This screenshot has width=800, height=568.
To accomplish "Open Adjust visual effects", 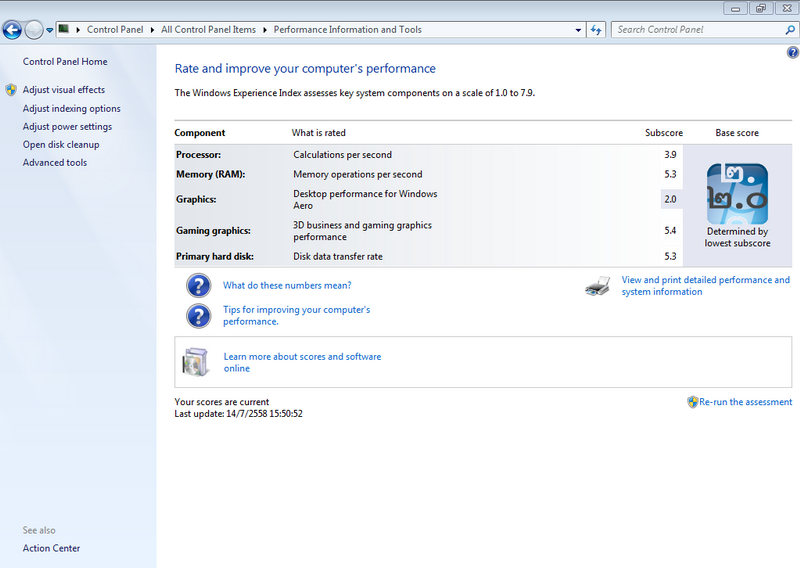I will (x=64, y=90).
